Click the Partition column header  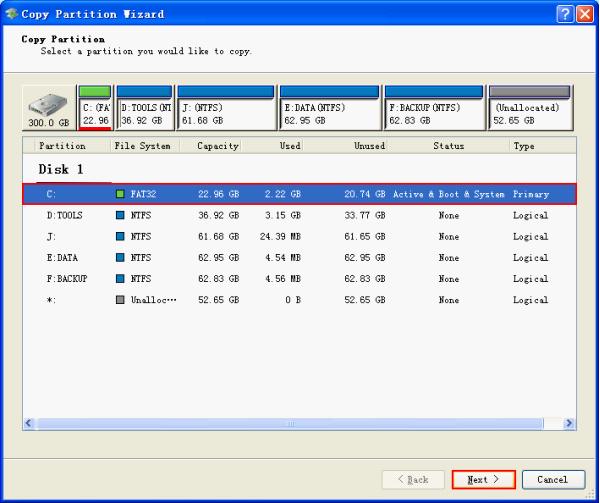[62, 146]
